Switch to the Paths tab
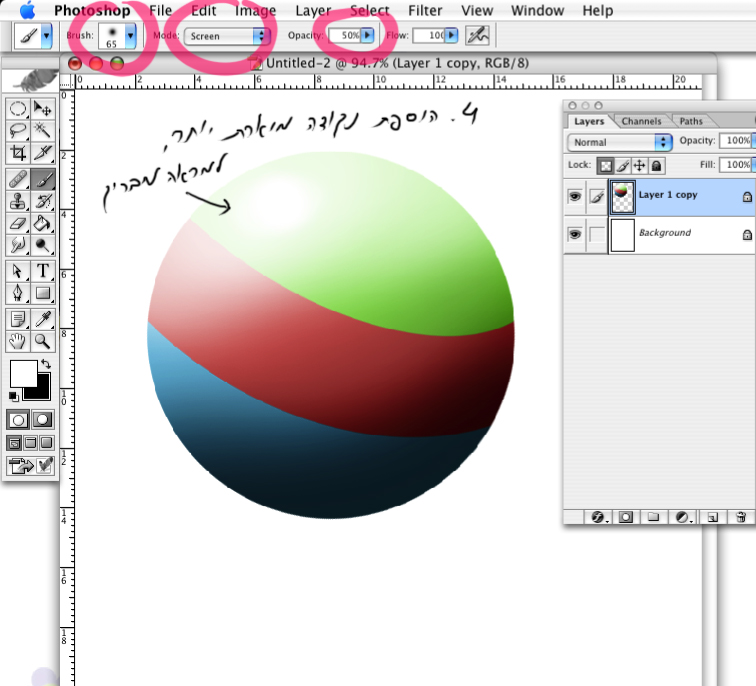This screenshot has height=686, width=756. pyautogui.click(x=691, y=121)
